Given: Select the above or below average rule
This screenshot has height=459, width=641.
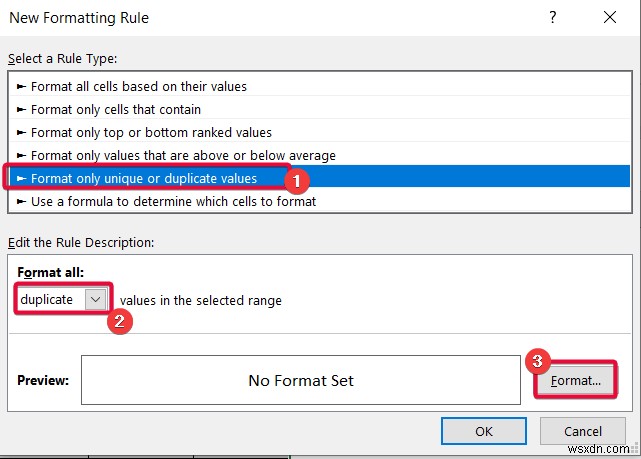Looking at the screenshot, I should tap(183, 156).
